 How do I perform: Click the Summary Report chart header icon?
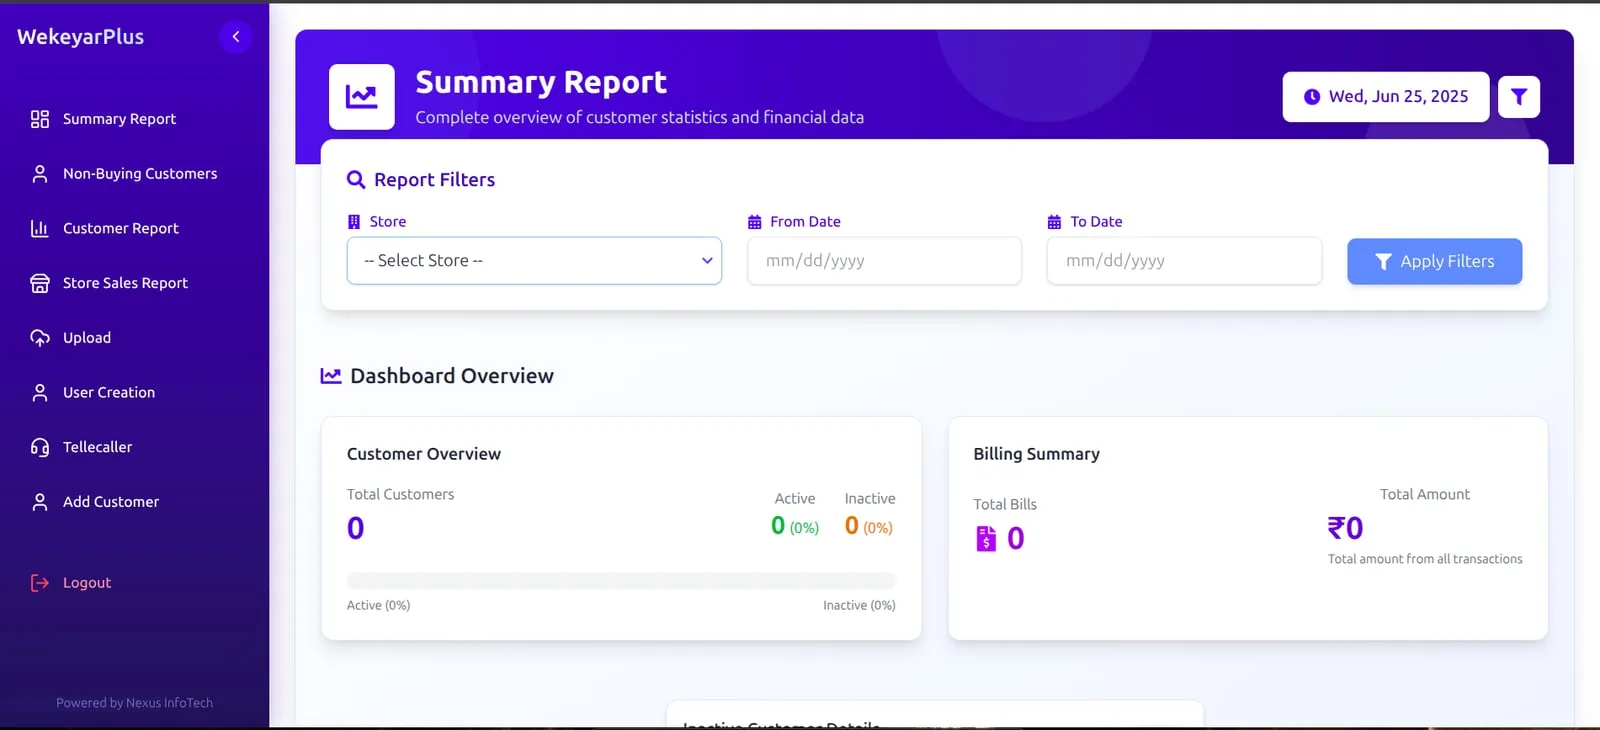click(362, 97)
